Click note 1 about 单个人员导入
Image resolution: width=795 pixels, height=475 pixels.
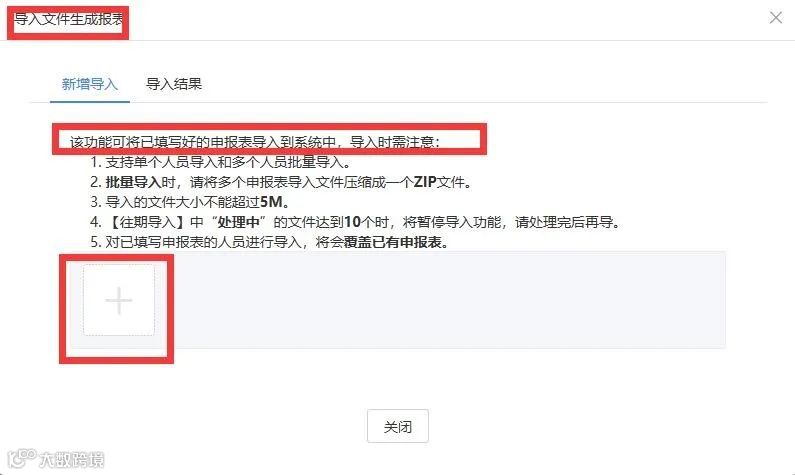point(220,162)
